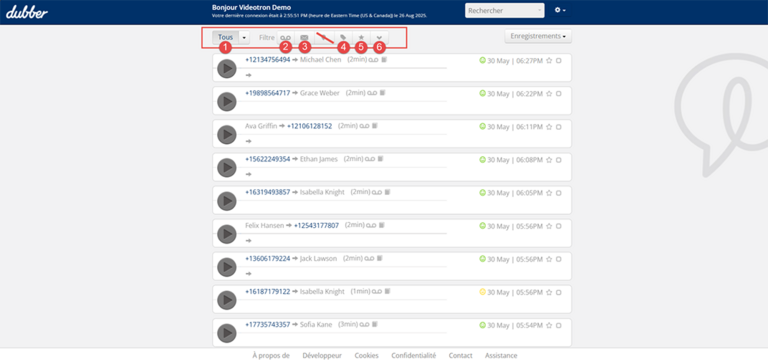Play the Felix Hansen recording
The width and height of the screenshot is (768, 364).
coord(227,234)
